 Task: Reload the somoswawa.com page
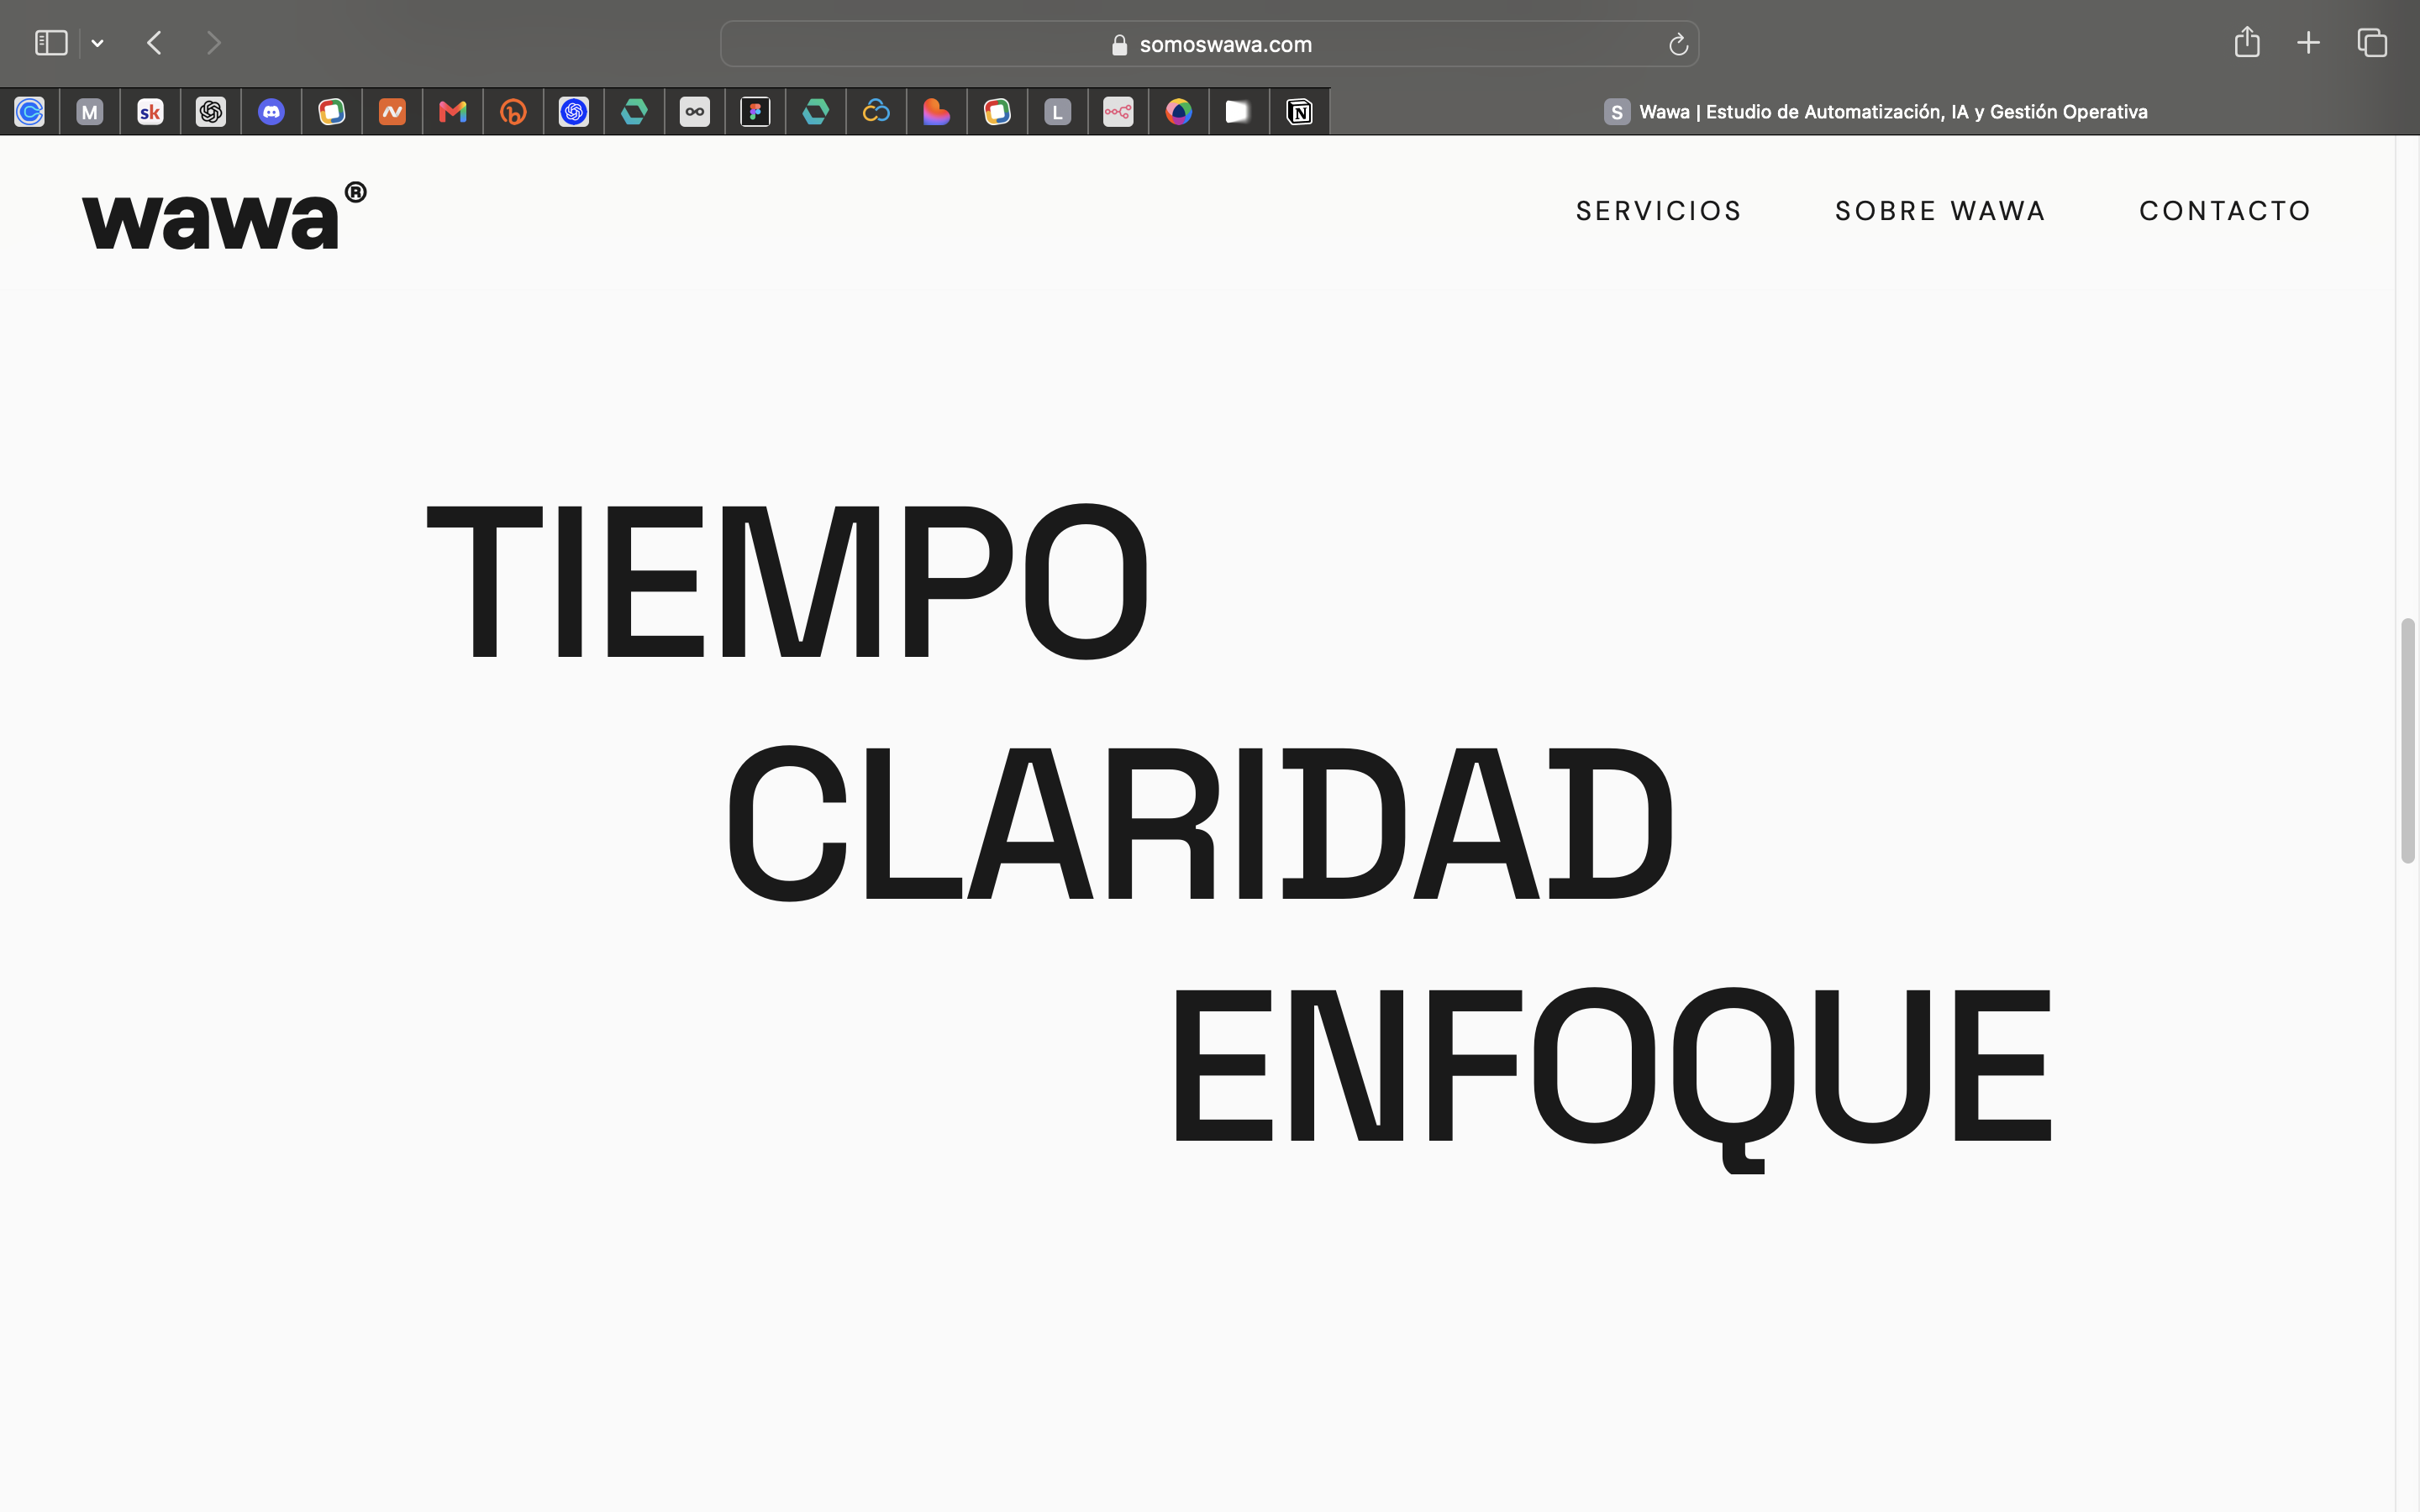pos(1678,44)
